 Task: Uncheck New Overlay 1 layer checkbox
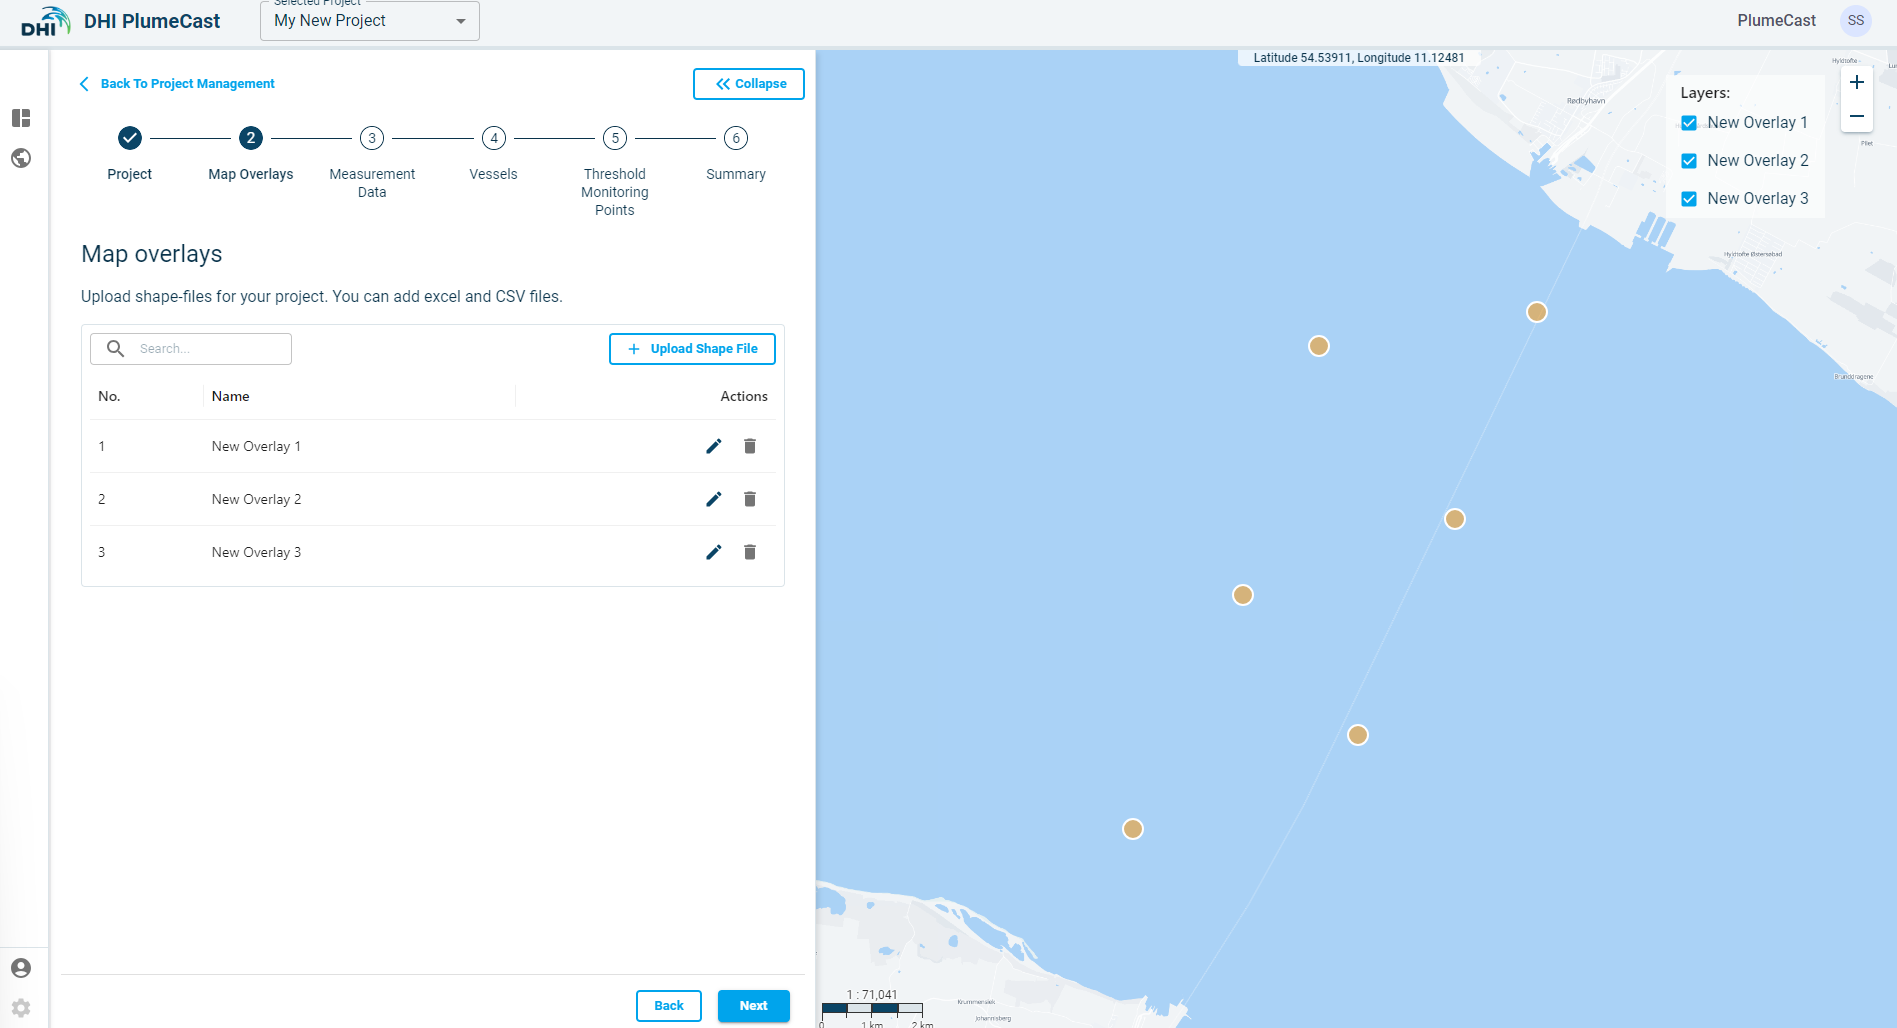[x=1689, y=123]
